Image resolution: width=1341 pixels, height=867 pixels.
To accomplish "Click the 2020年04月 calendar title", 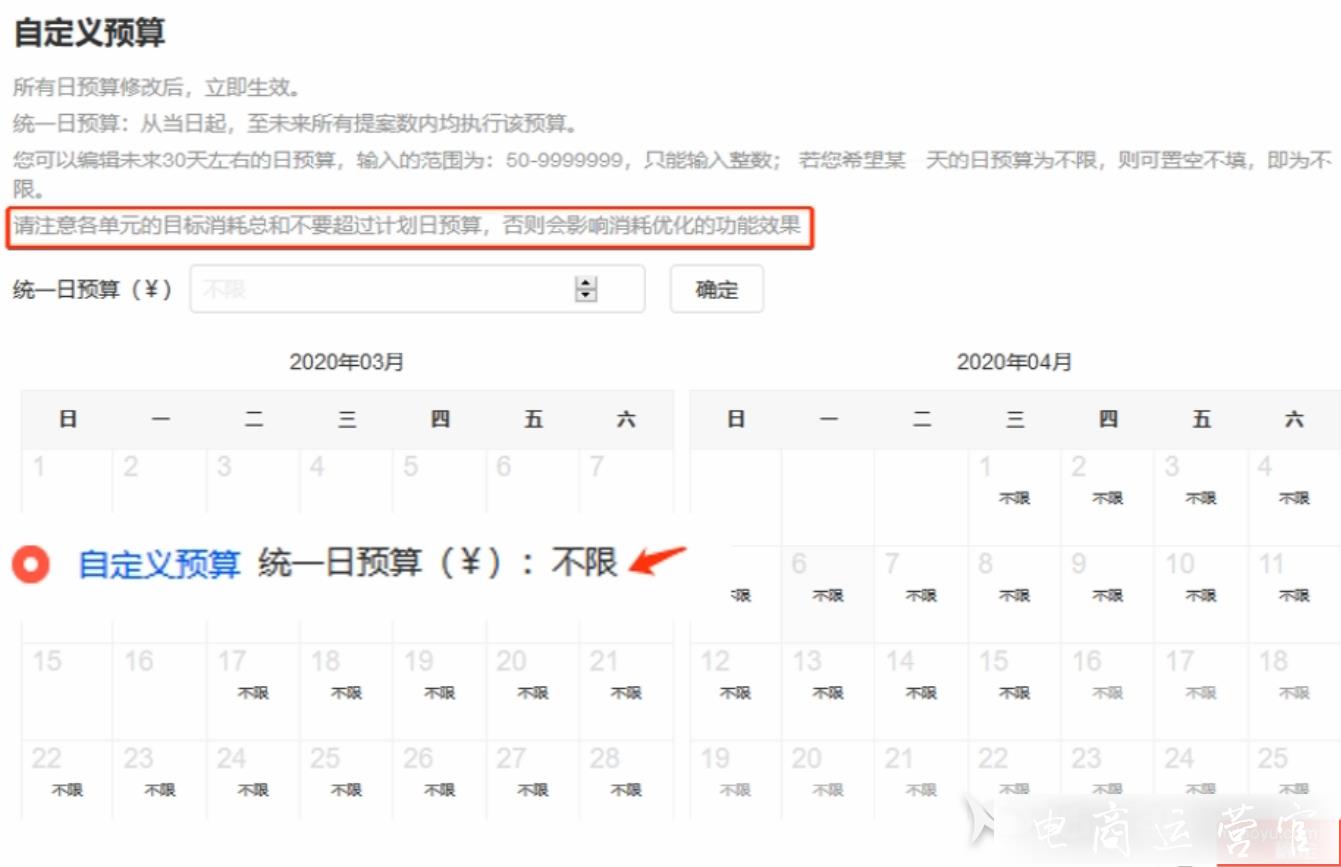I will (1014, 362).
